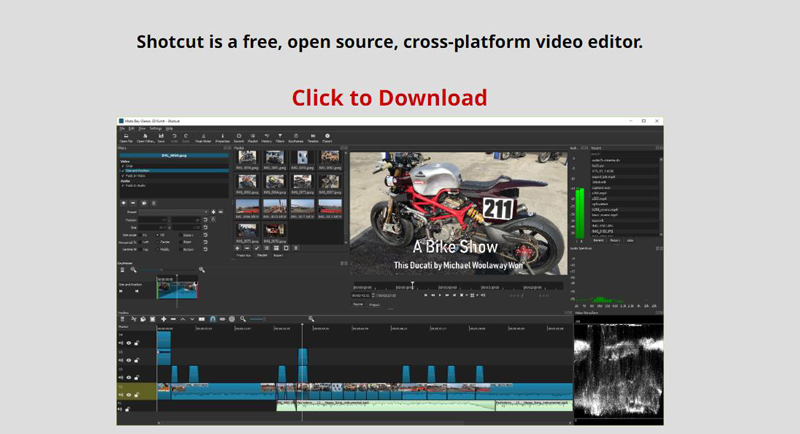Add to playlist using its plus button
This screenshot has width=800, height=434.
pos(237,248)
